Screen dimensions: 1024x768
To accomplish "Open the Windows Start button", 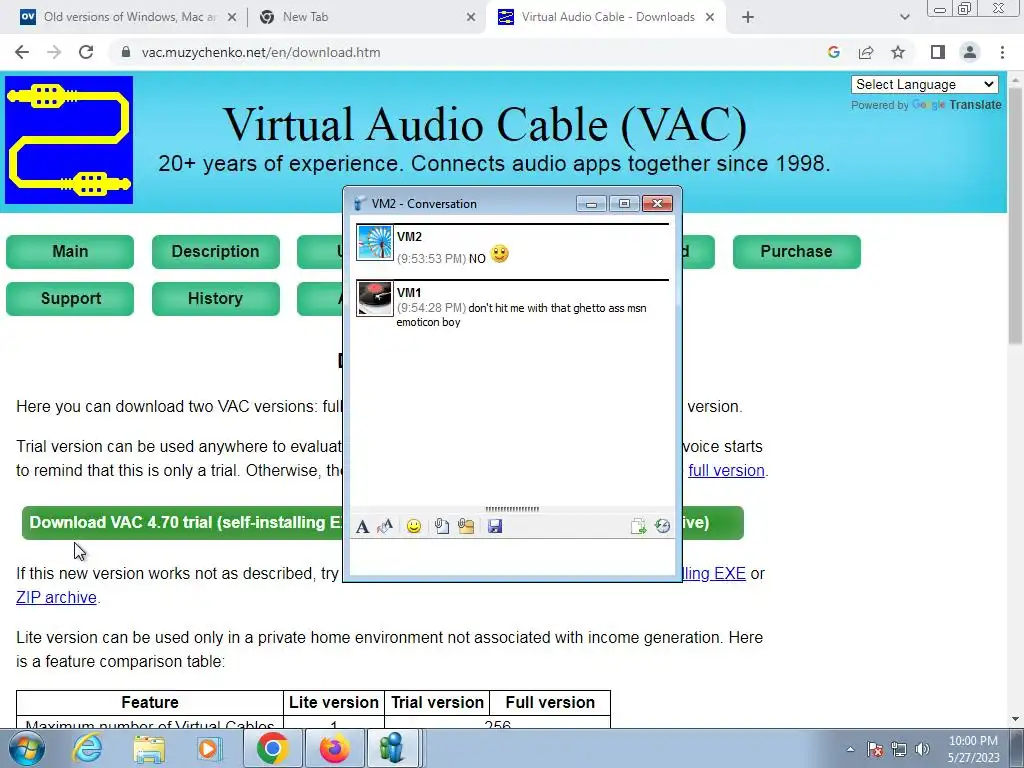I will [x=27, y=748].
